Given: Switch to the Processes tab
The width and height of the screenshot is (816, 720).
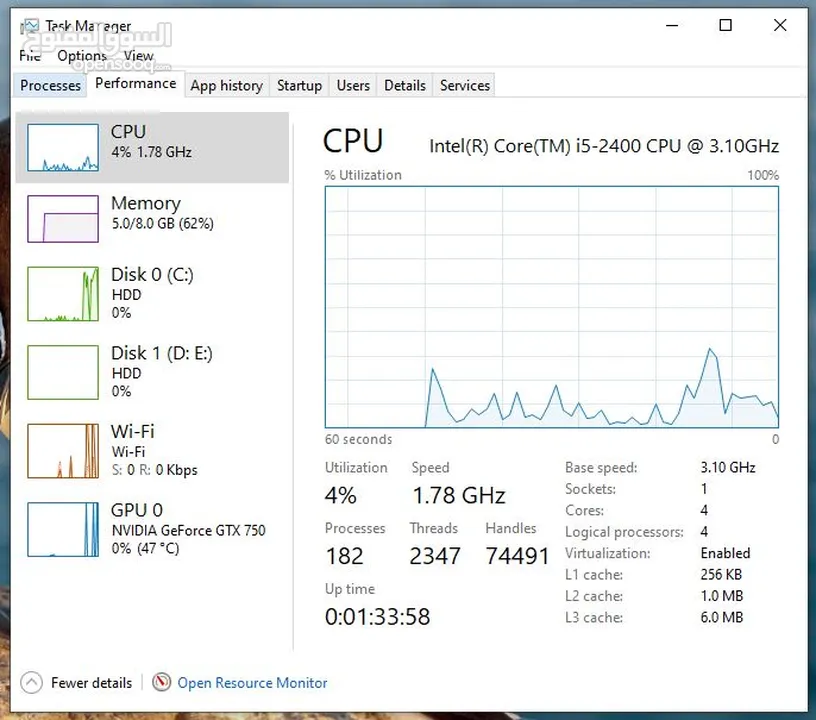Looking at the screenshot, I should 50,85.
